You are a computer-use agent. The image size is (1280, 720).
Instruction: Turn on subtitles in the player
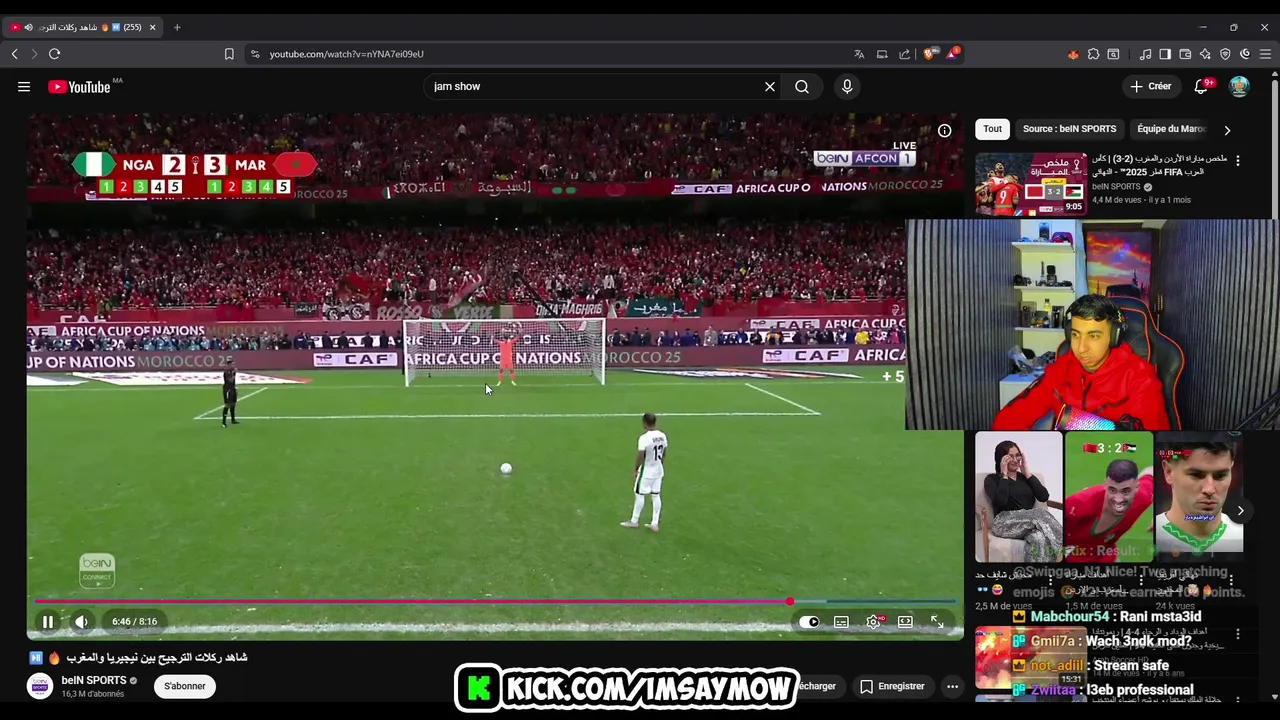841,622
